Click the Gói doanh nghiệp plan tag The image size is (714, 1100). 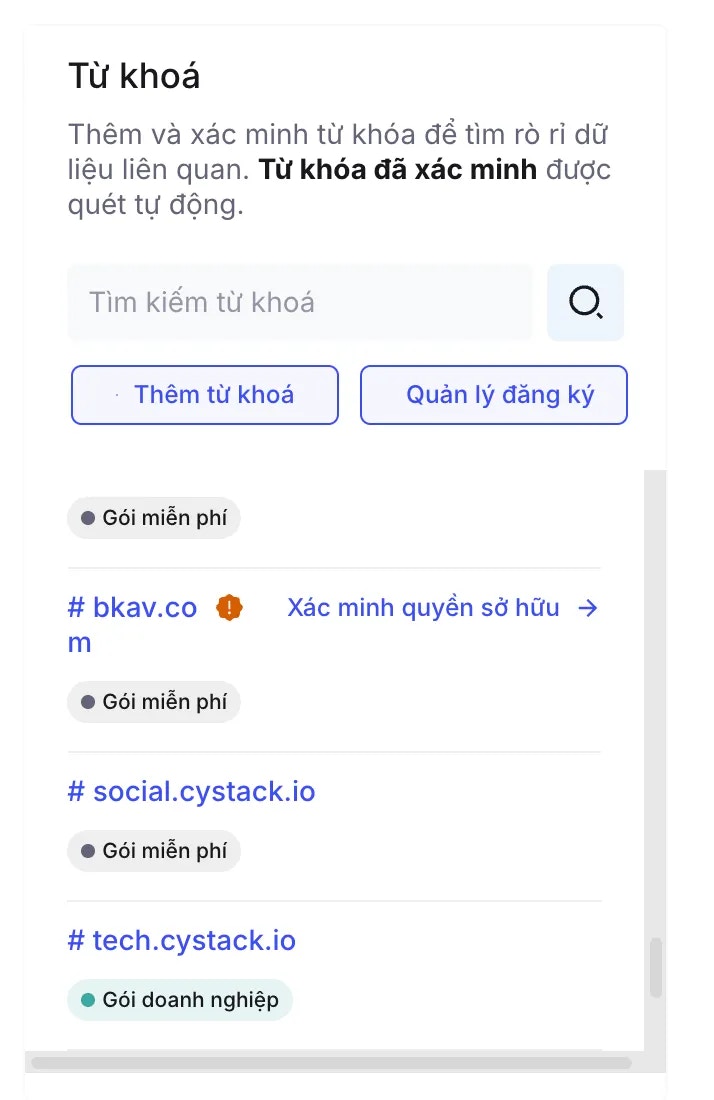179,1000
